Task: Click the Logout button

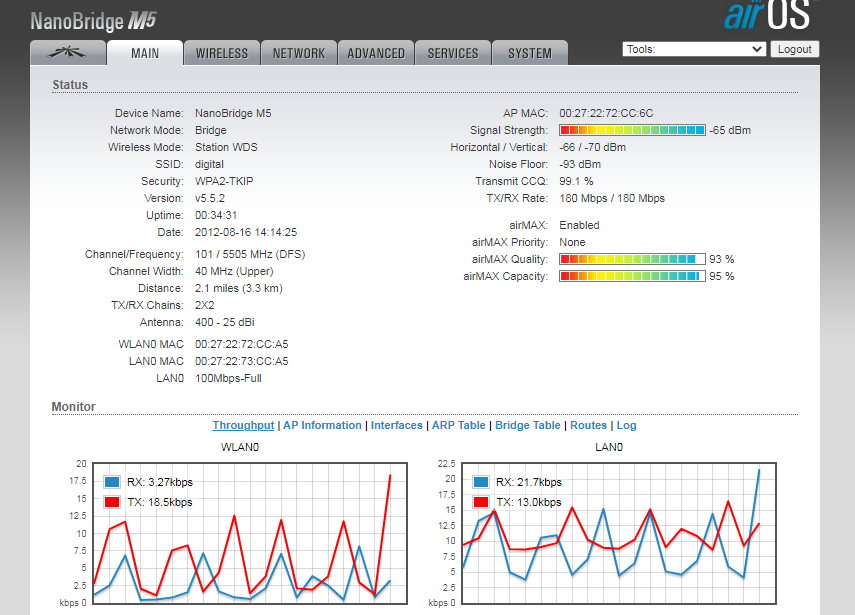Action: point(794,49)
